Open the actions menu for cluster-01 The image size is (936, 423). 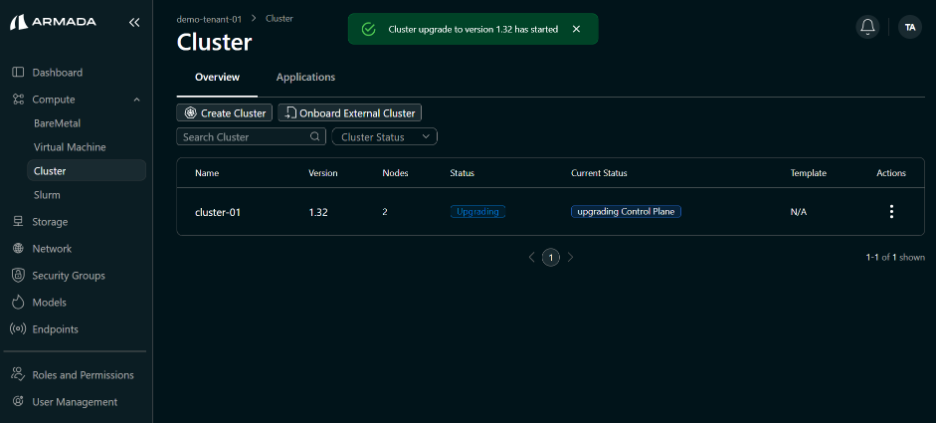click(x=891, y=211)
